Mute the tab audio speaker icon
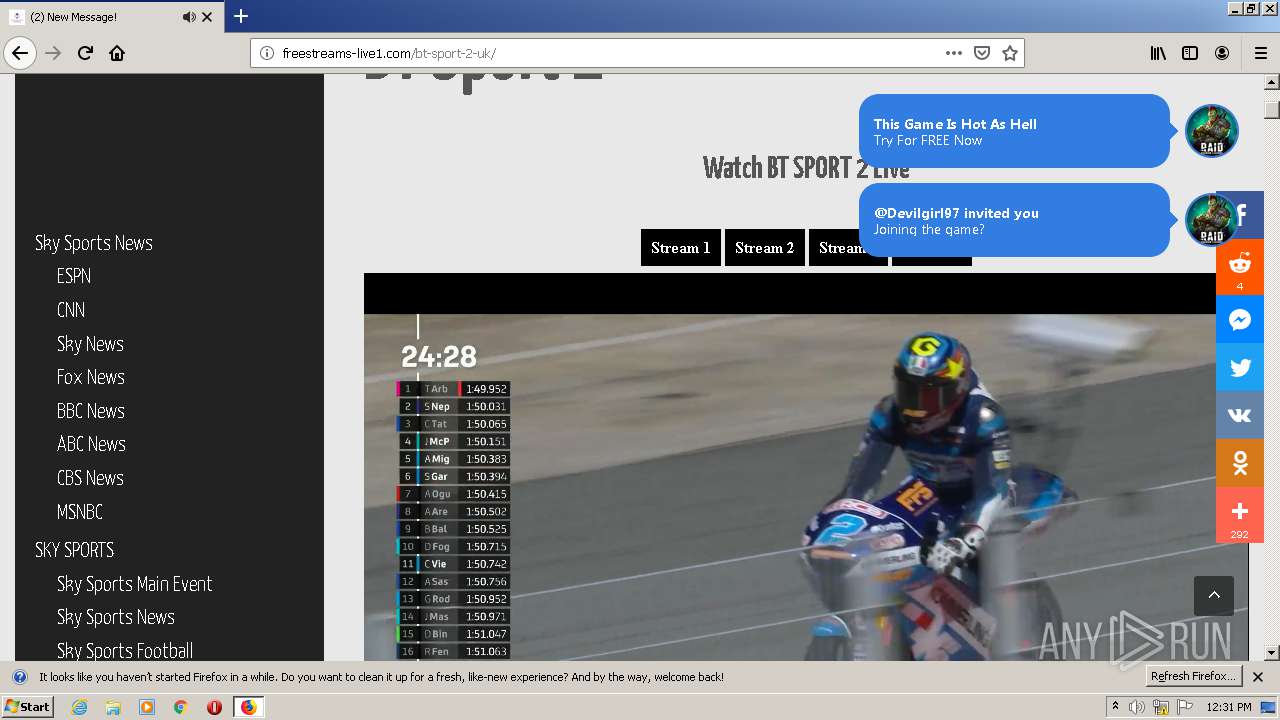 189,17
